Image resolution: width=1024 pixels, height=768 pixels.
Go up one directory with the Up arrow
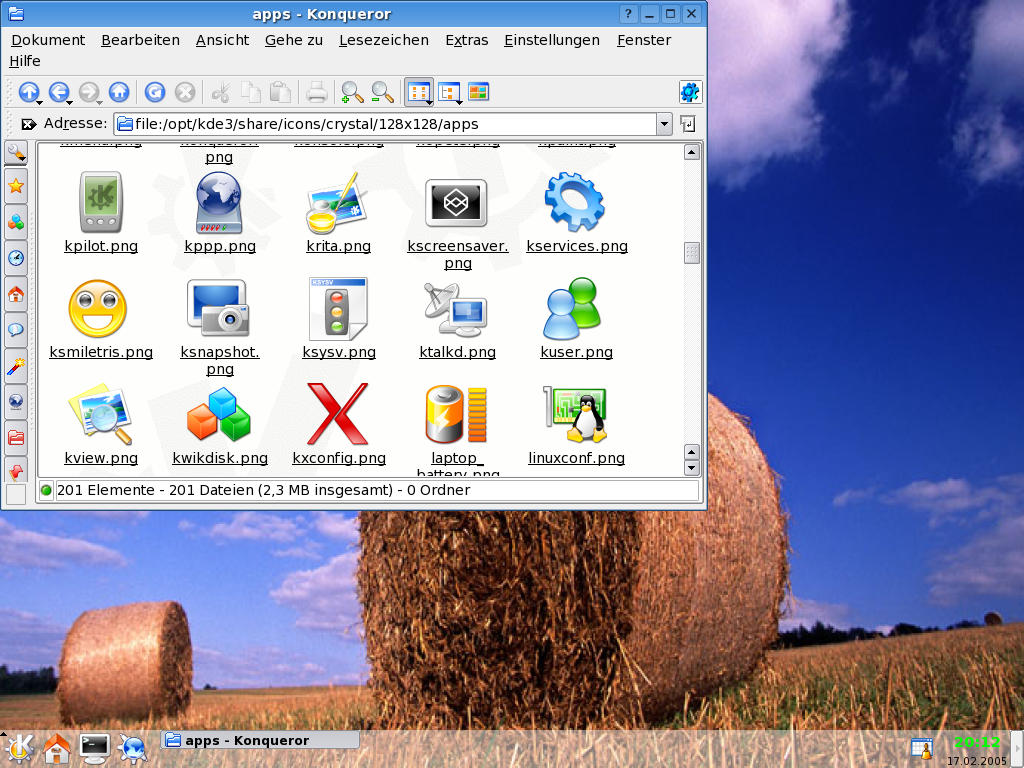tap(29, 92)
